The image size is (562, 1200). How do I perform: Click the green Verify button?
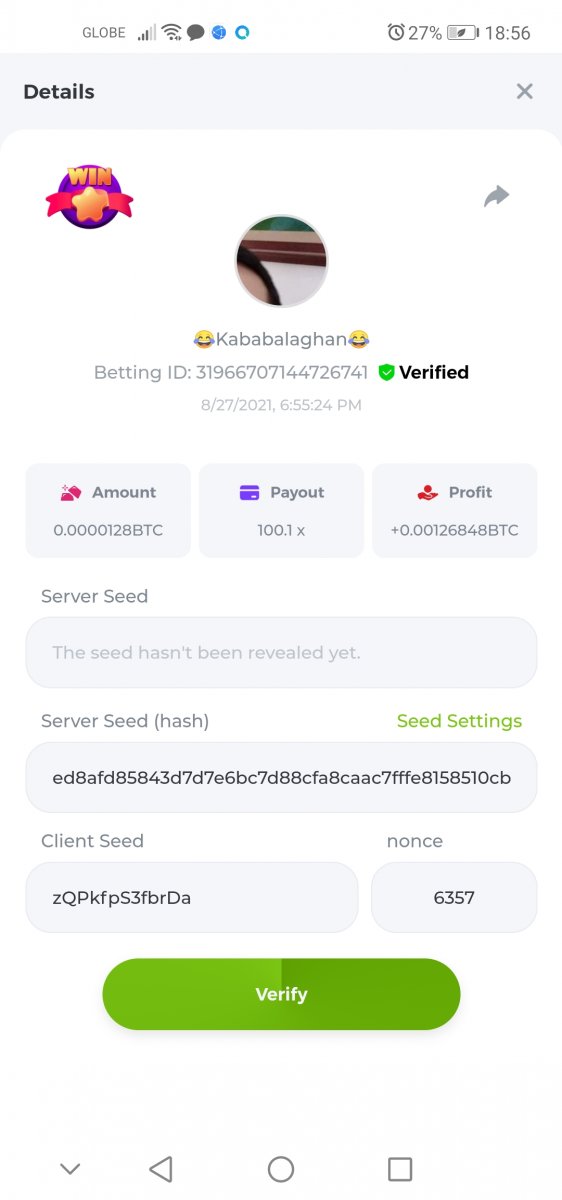[x=281, y=994]
